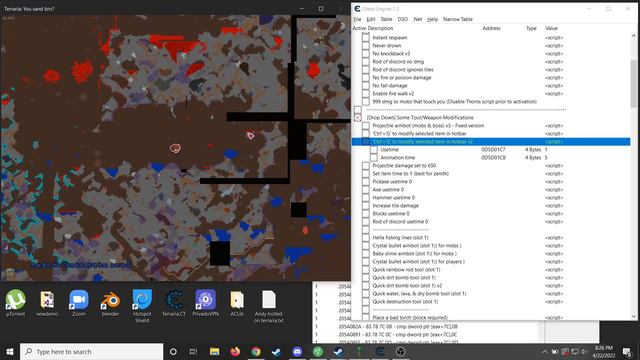
Task: Tick 'Quick destruction tool (slot 1)' checkbox
Action: [366, 302]
